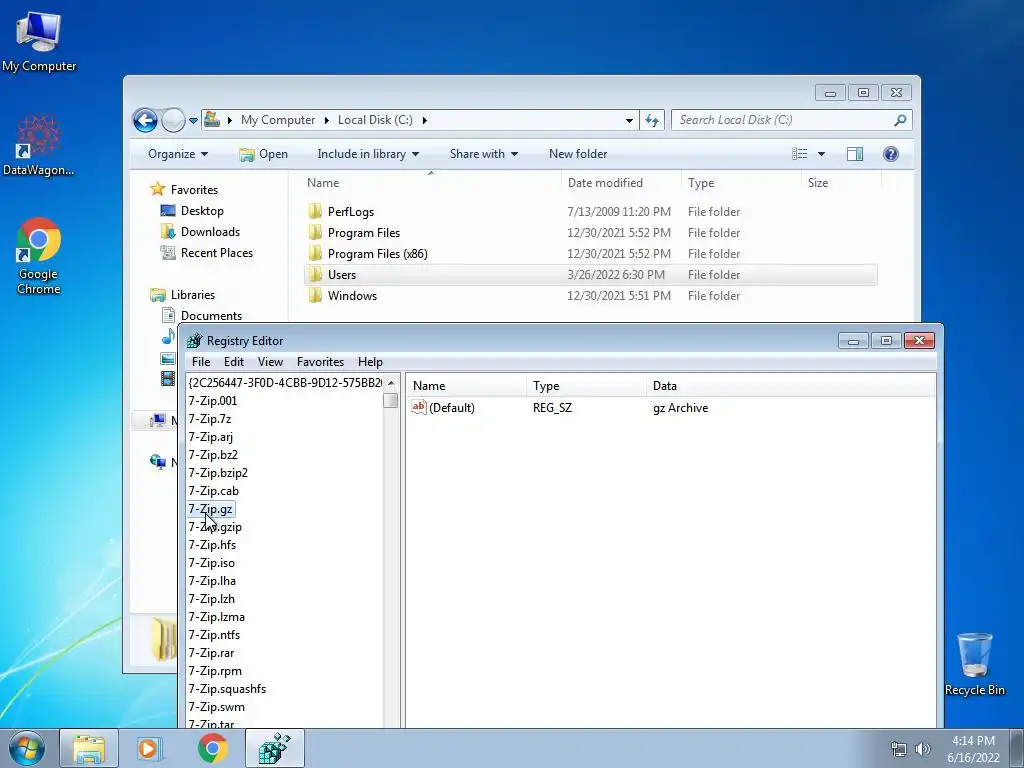Click the Type column header in Registry Editor
The image size is (1024, 768).
[x=586, y=386]
